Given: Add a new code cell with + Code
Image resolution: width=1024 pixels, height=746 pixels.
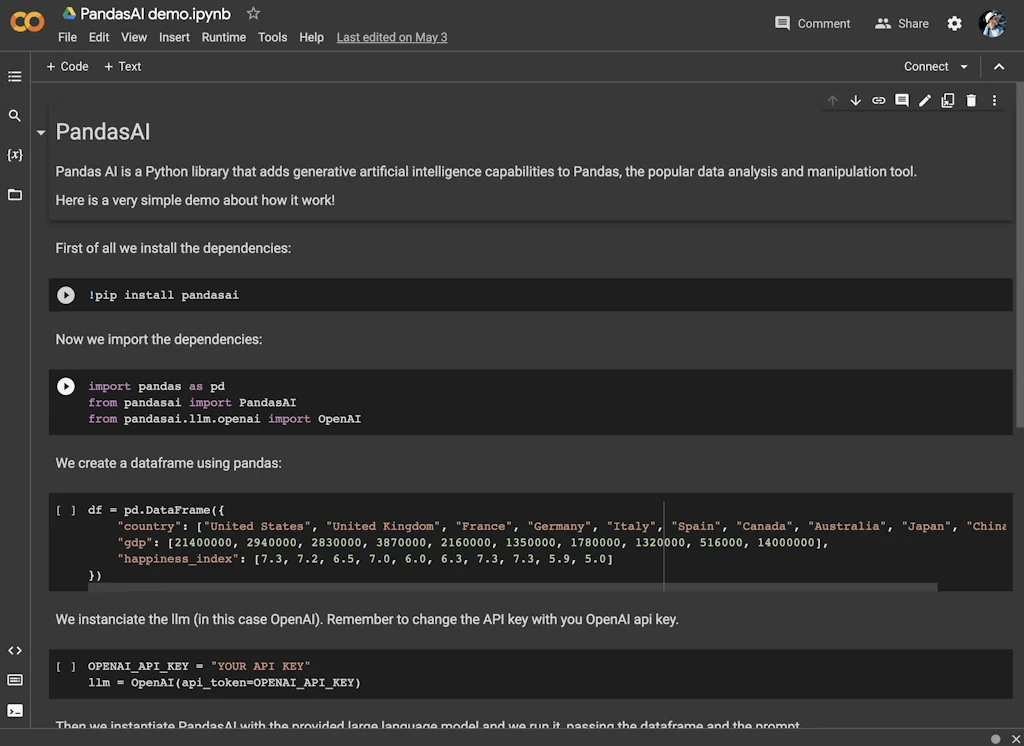Looking at the screenshot, I should pos(66,66).
